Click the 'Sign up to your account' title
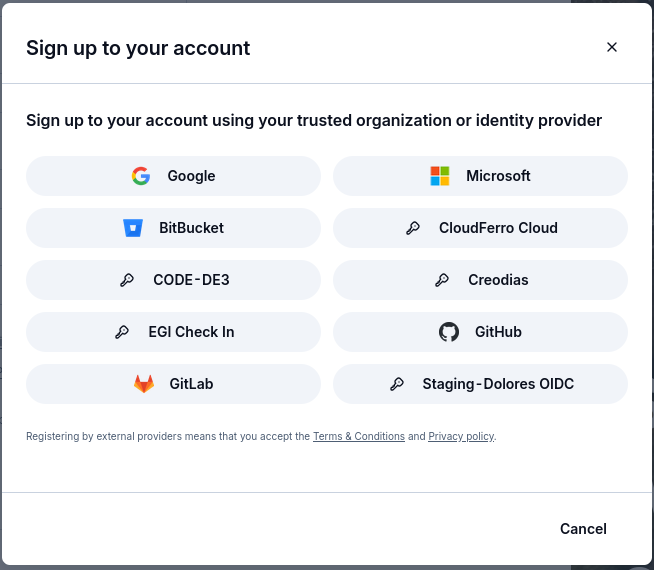654x570 pixels. (x=138, y=48)
